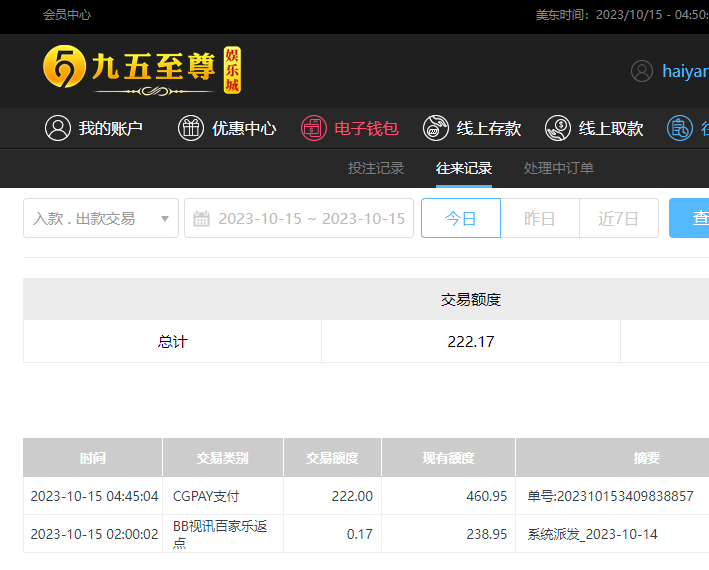This screenshot has height=570, width=709.
Task: Click the calendar icon in date field
Action: point(201,218)
